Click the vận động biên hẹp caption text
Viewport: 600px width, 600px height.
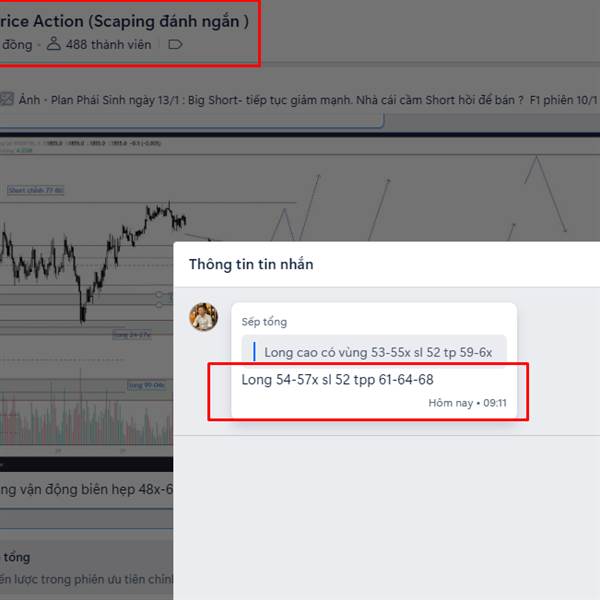pos(86,489)
